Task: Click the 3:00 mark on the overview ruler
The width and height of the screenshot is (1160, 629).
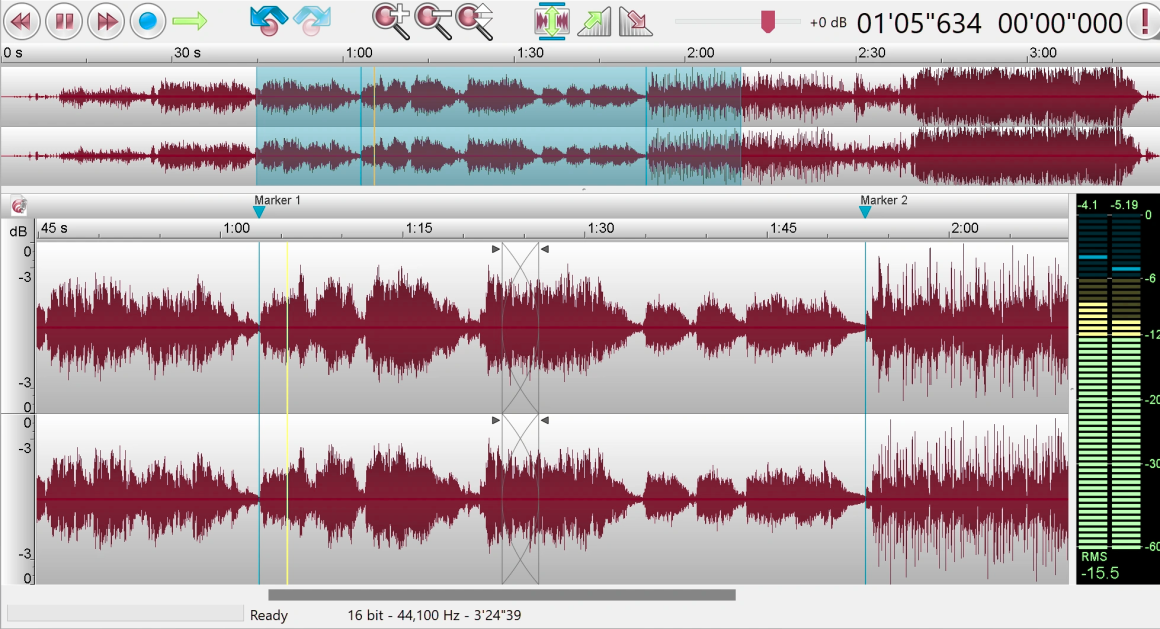Action: (1043, 53)
